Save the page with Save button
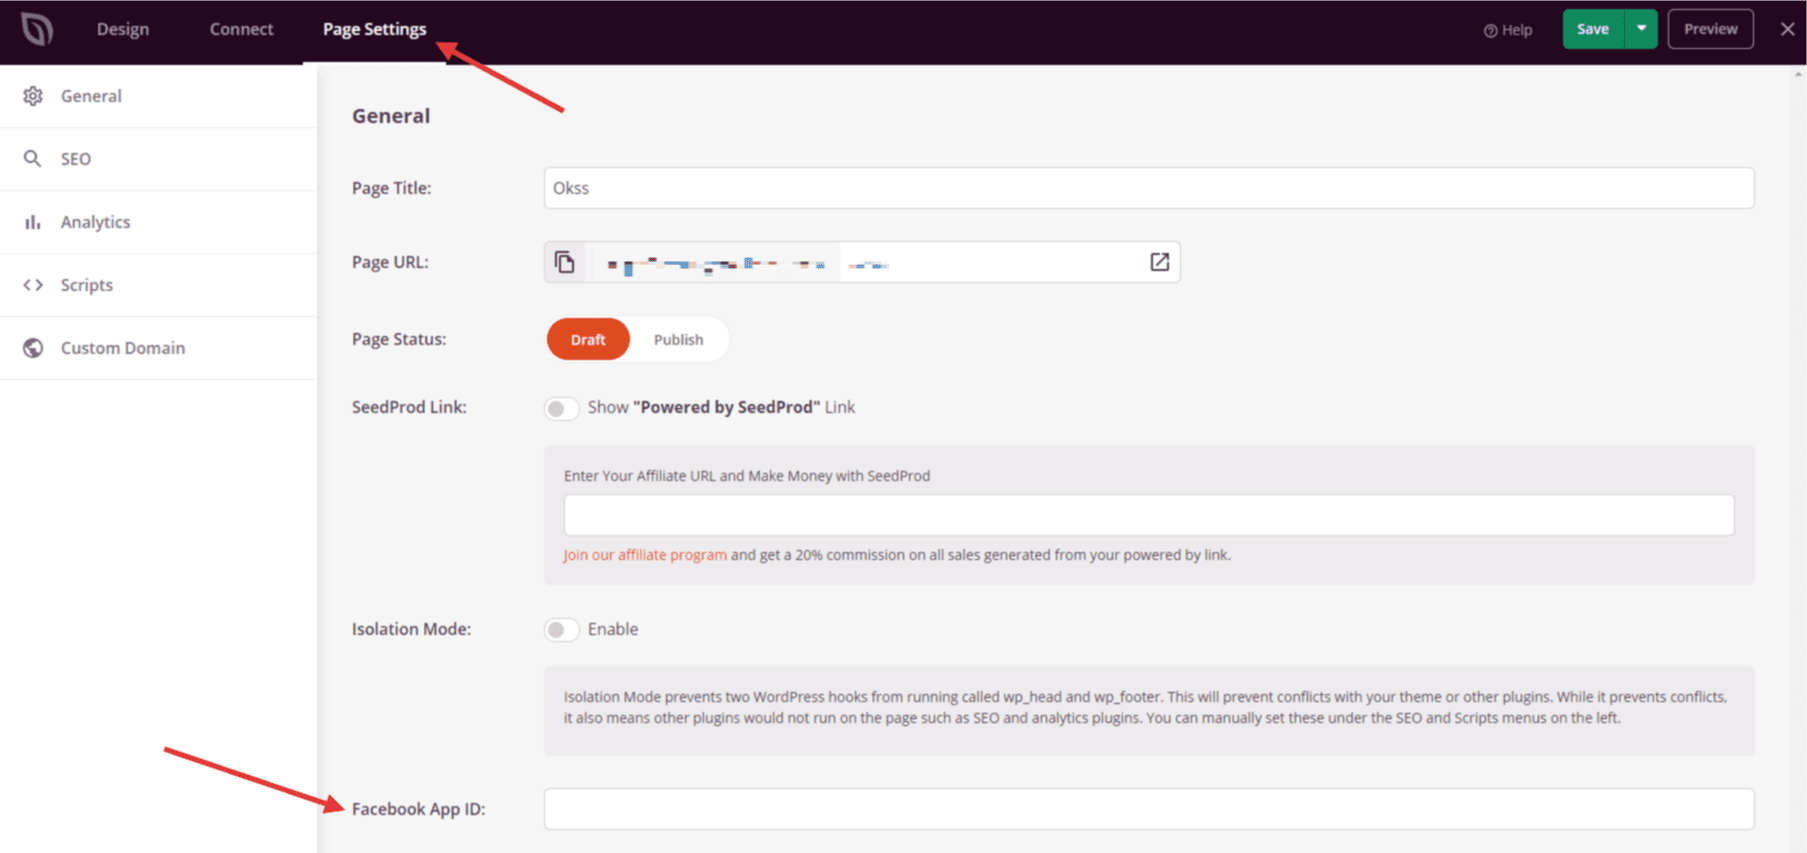 point(1593,29)
